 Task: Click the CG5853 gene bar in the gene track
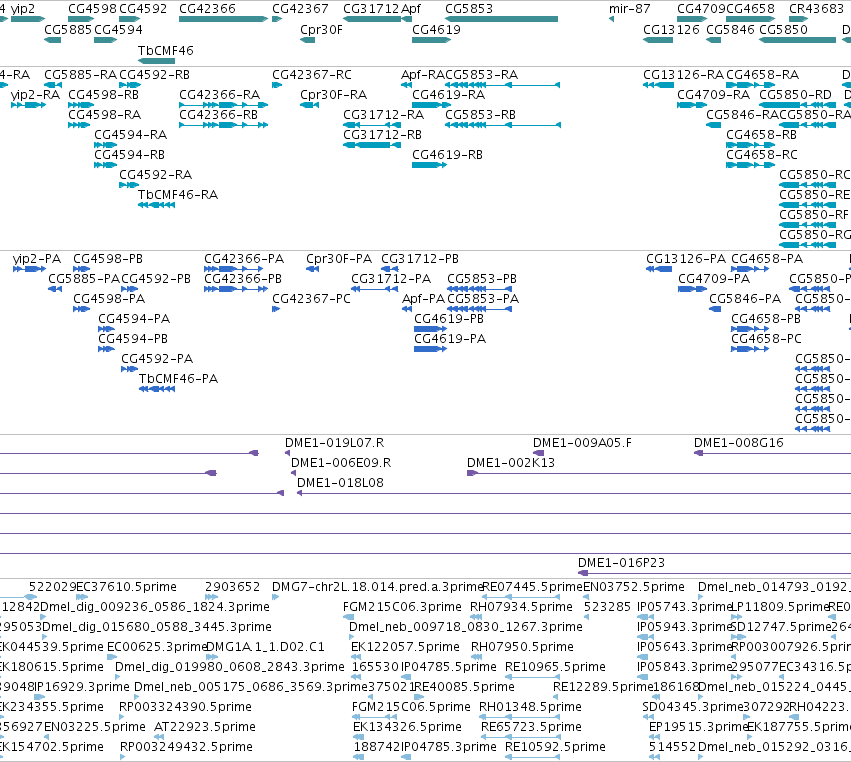click(x=501, y=19)
